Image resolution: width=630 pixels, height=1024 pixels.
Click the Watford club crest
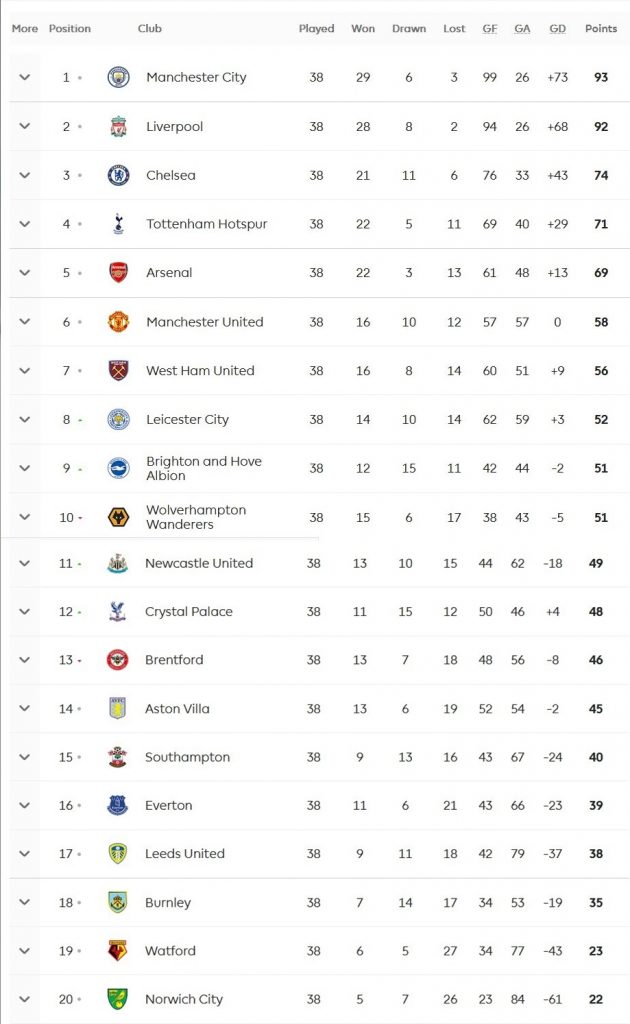point(118,950)
